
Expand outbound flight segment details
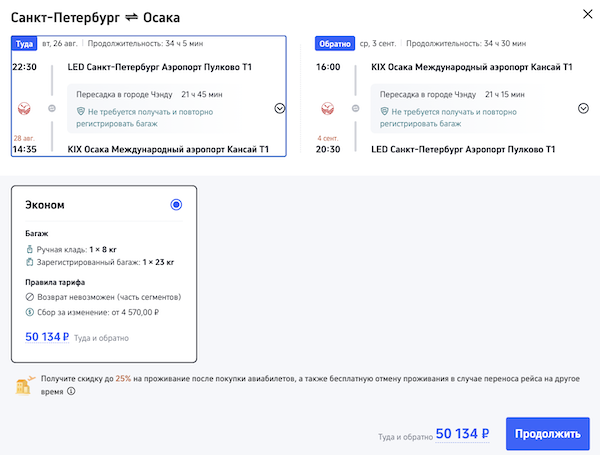[x=280, y=108]
